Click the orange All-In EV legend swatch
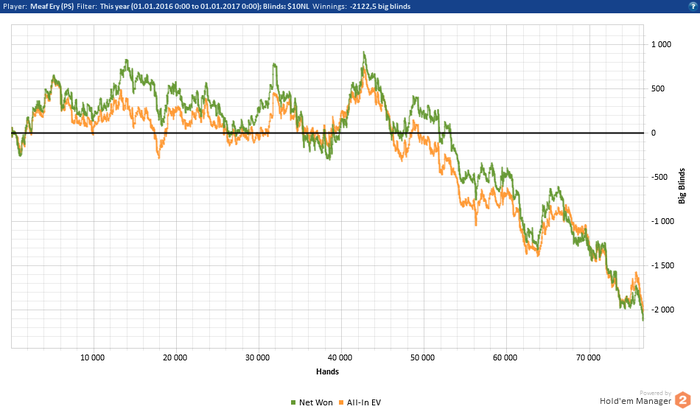Viewport: 700px width, 412px height. [341, 403]
